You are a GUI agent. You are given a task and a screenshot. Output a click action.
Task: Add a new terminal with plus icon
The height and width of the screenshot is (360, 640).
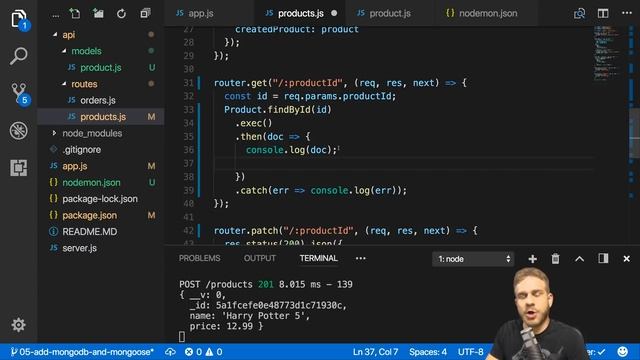pyautogui.click(x=533, y=259)
